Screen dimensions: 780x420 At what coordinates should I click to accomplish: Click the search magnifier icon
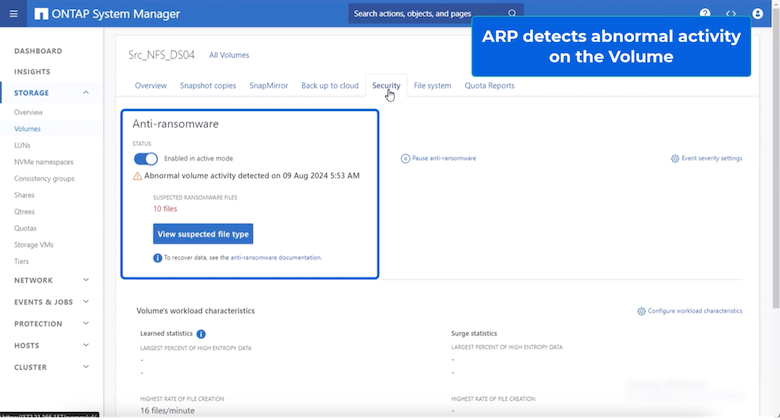[x=512, y=13]
